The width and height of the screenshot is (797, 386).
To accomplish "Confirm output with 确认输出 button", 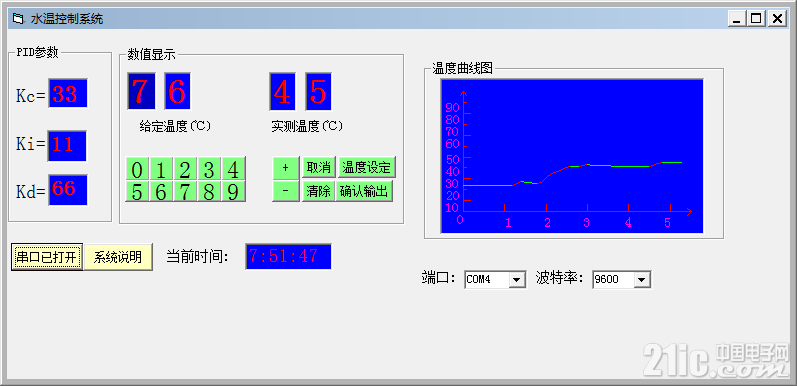I will pos(364,191).
